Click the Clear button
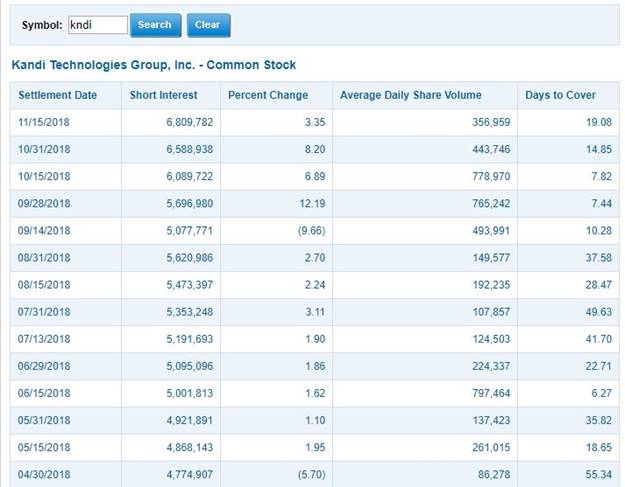This screenshot has height=487, width=625. tap(208, 25)
